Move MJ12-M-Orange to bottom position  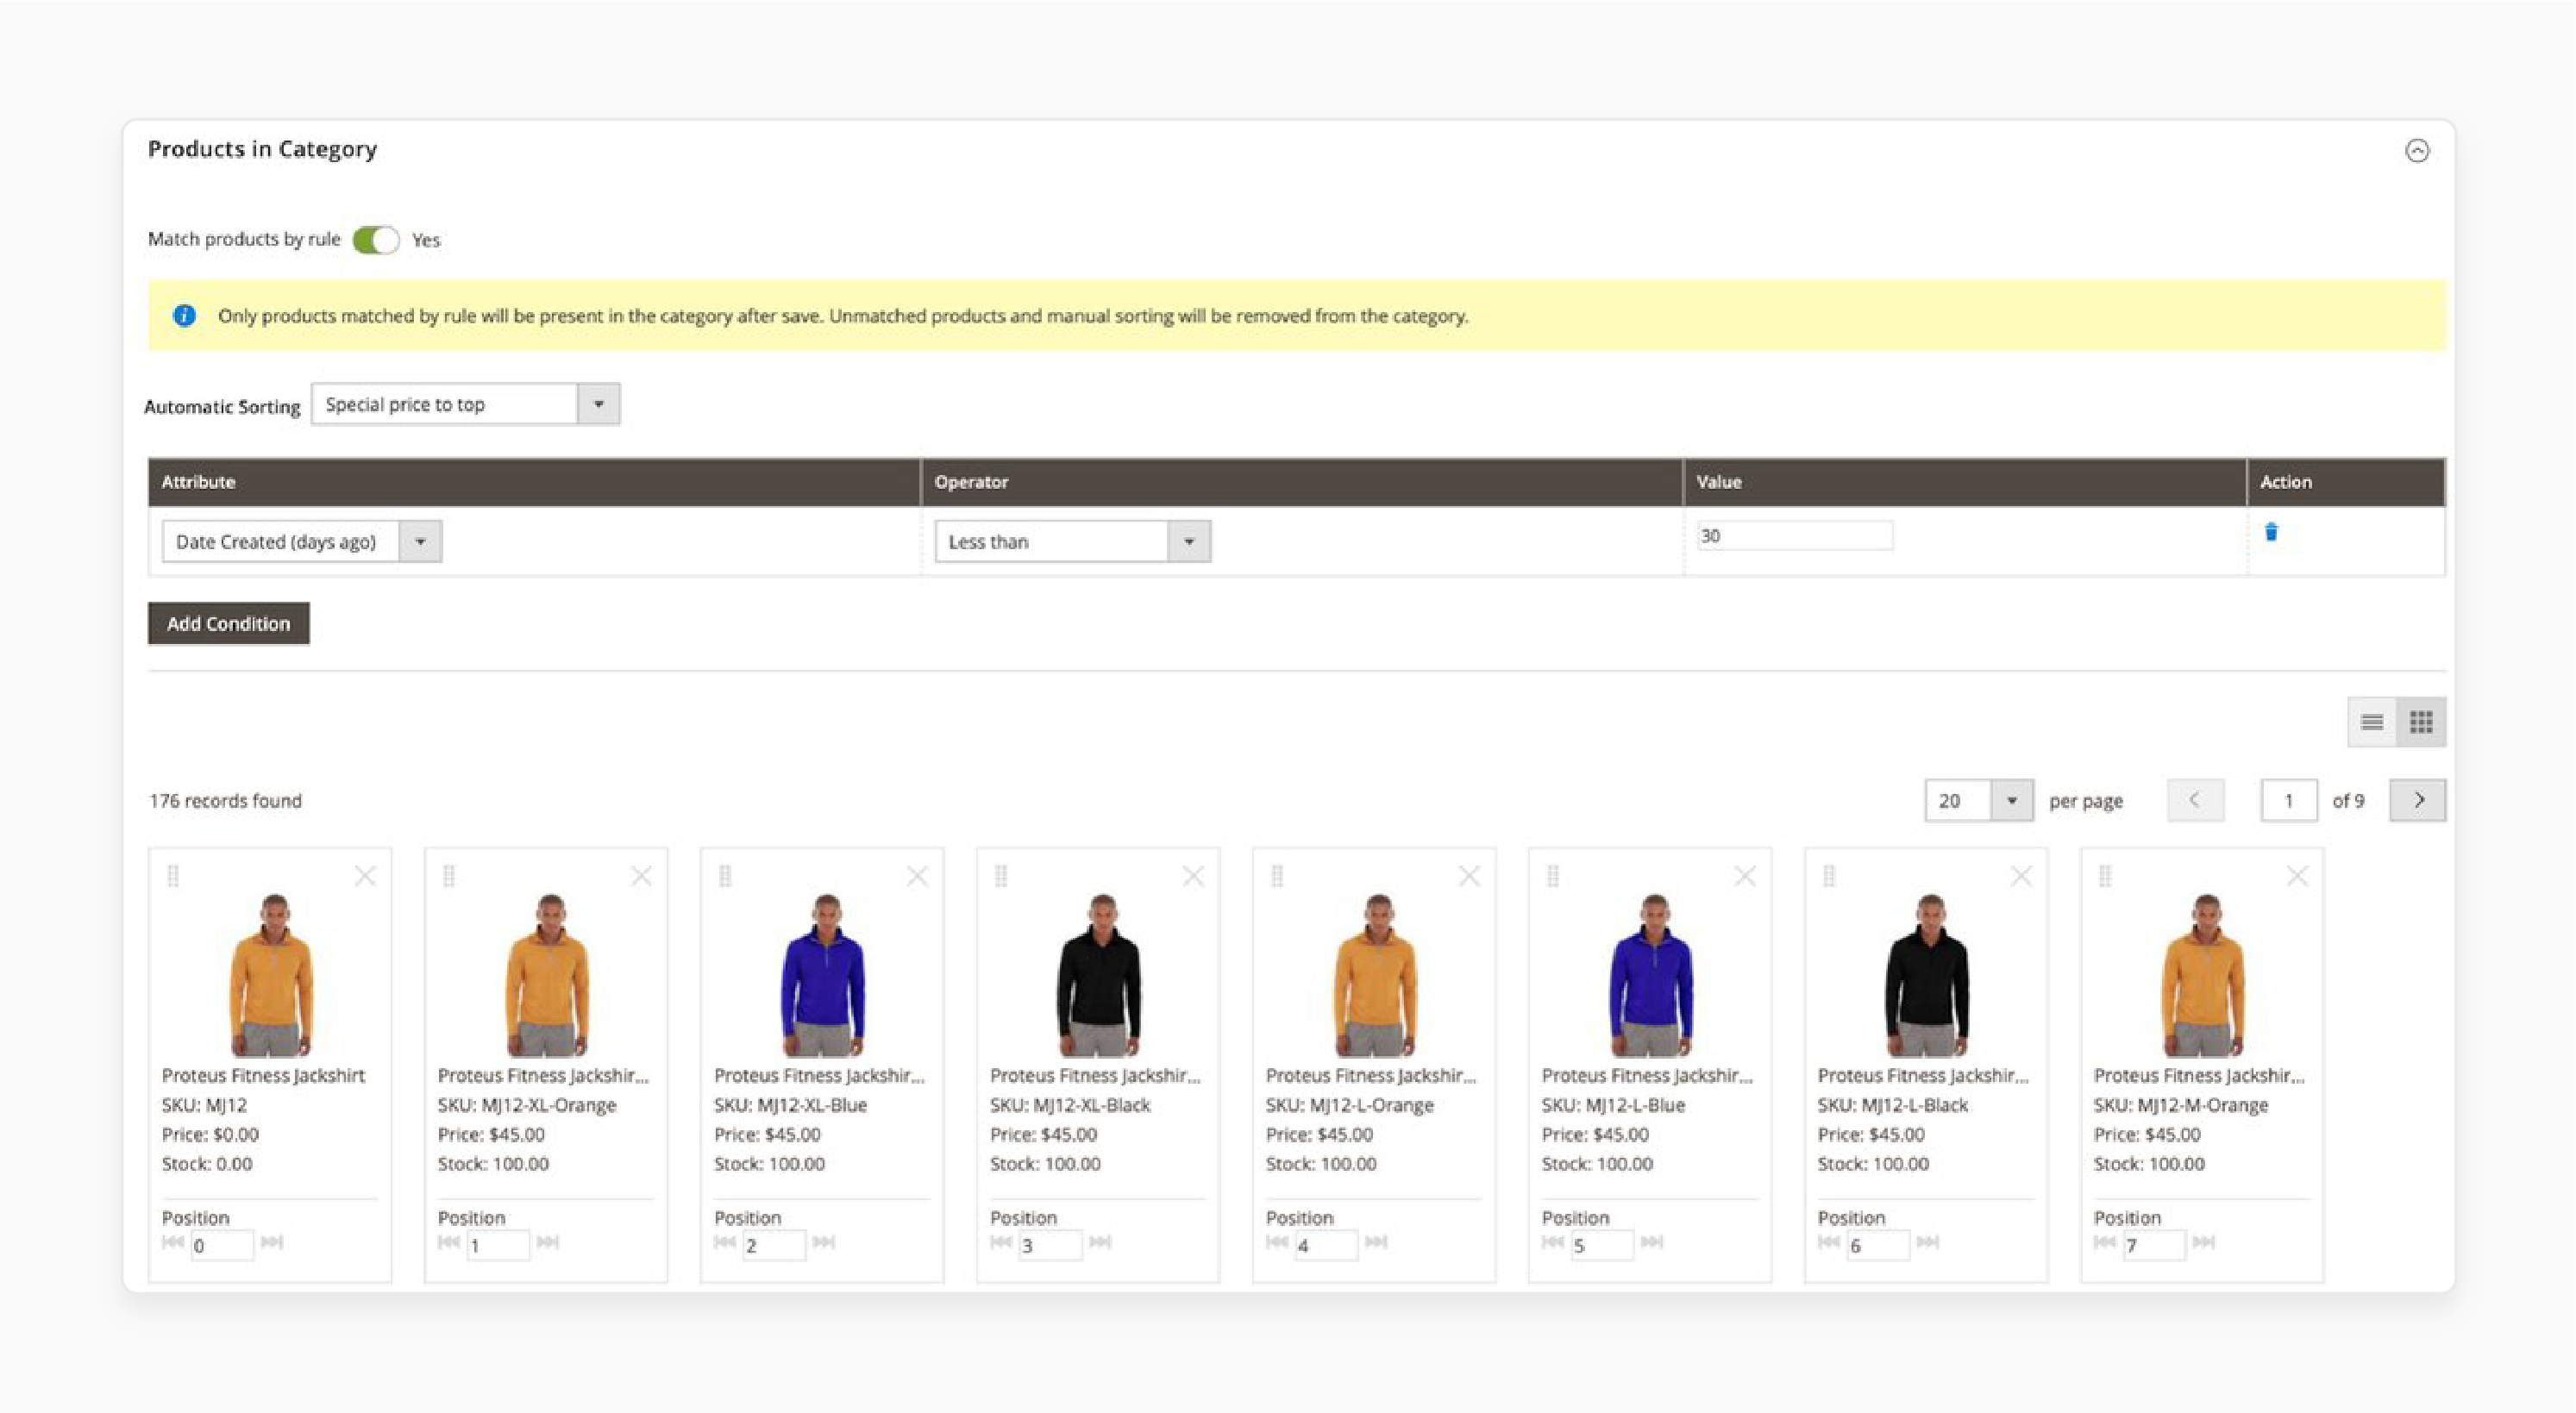[x=2204, y=1242]
